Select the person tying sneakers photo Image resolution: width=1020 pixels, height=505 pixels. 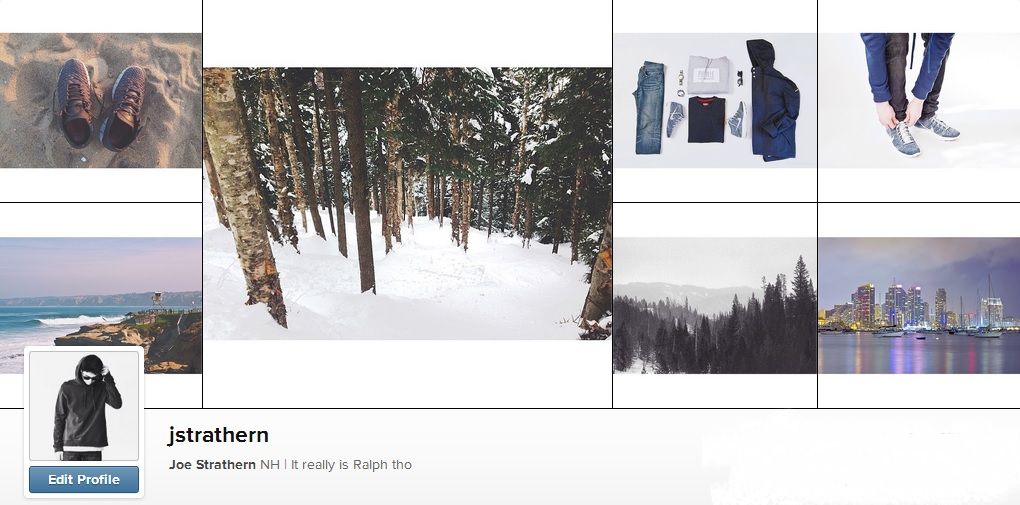click(919, 101)
